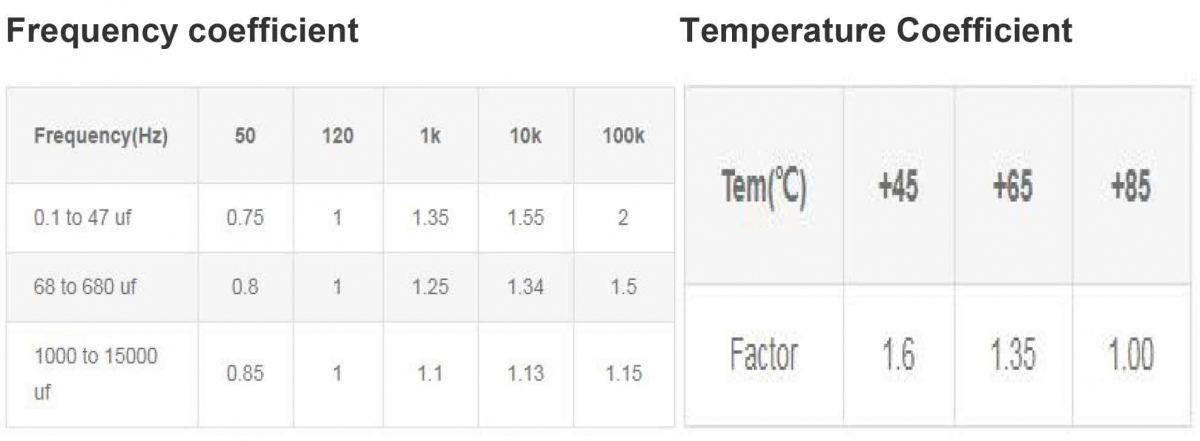Viewport: 1200px width, 441px height.
Task: Click the 1.25 coefficient cell
Action: point(430,287)
